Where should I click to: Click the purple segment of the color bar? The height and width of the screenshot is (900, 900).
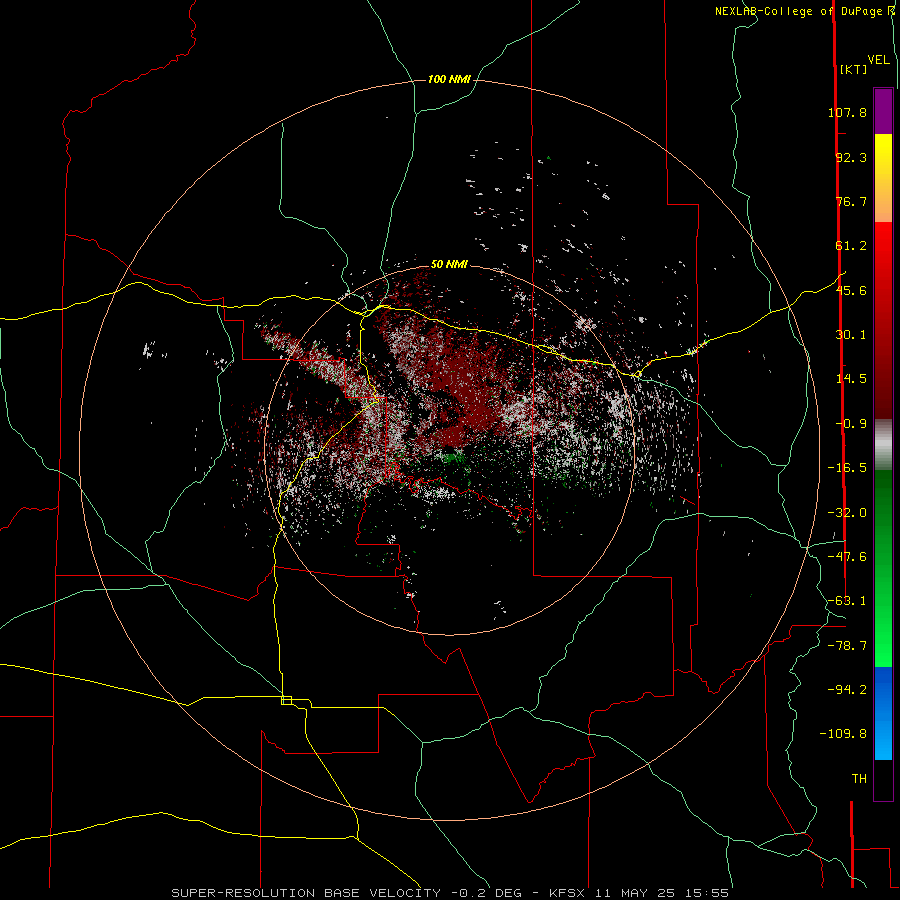883,111
